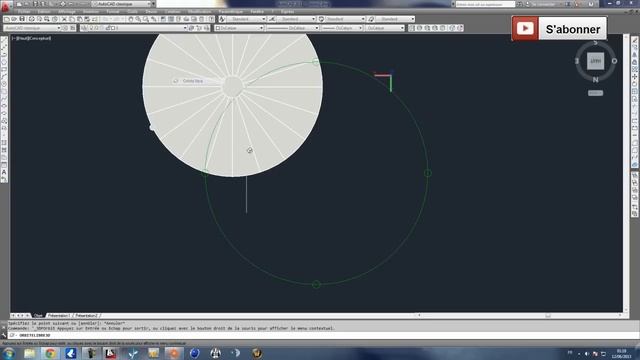The width and height of the screenshot is (640, 360).
Task: Select the Zoom realtime magnifier tool
Action: (138, 19)
